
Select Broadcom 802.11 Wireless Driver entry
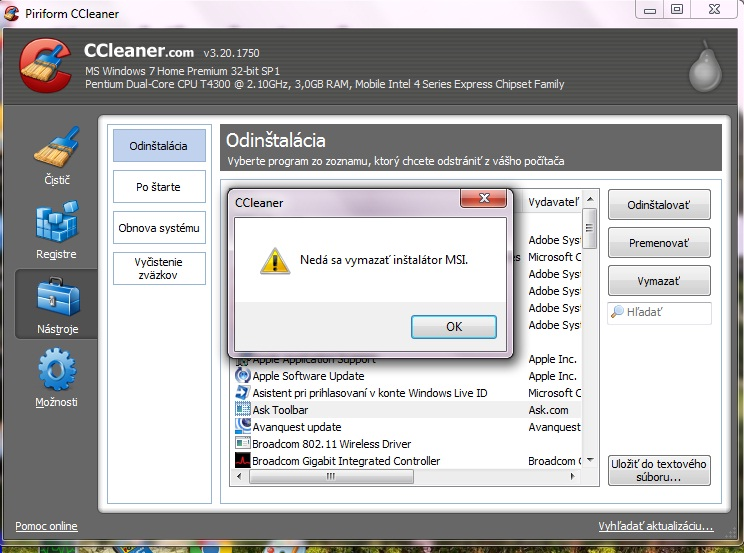tap(408, 444)
